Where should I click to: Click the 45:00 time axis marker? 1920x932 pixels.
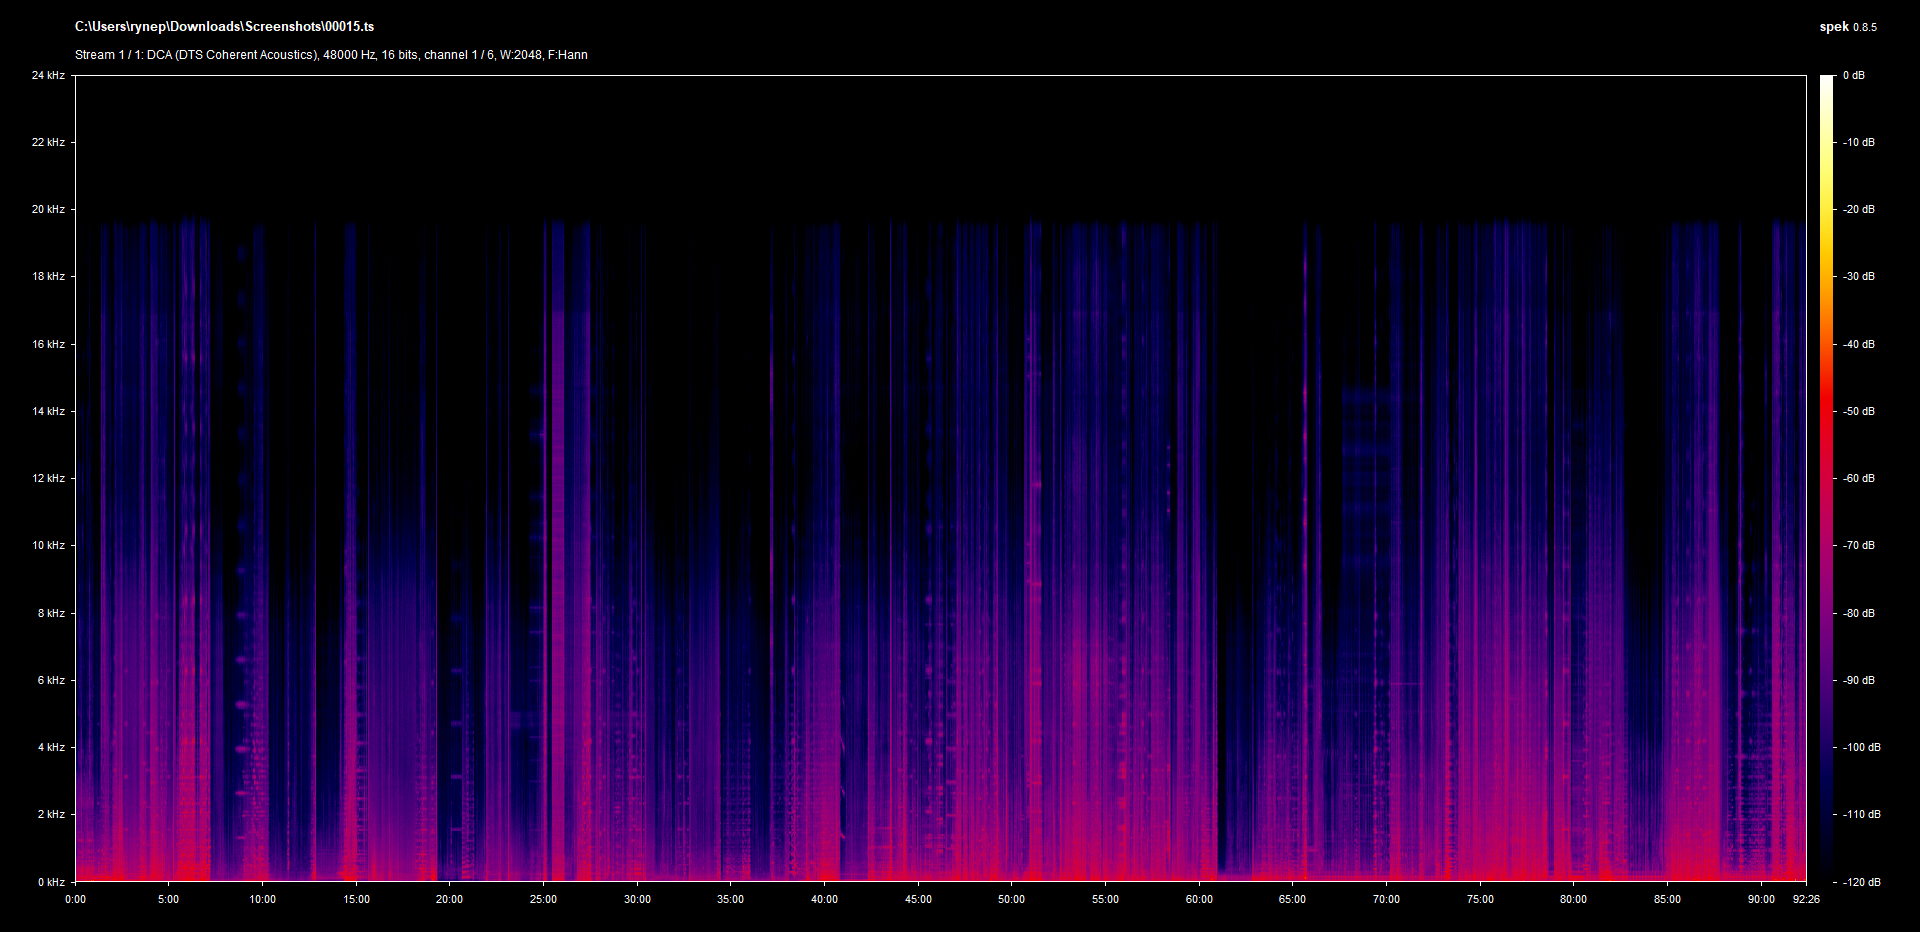tap(918, 899)
